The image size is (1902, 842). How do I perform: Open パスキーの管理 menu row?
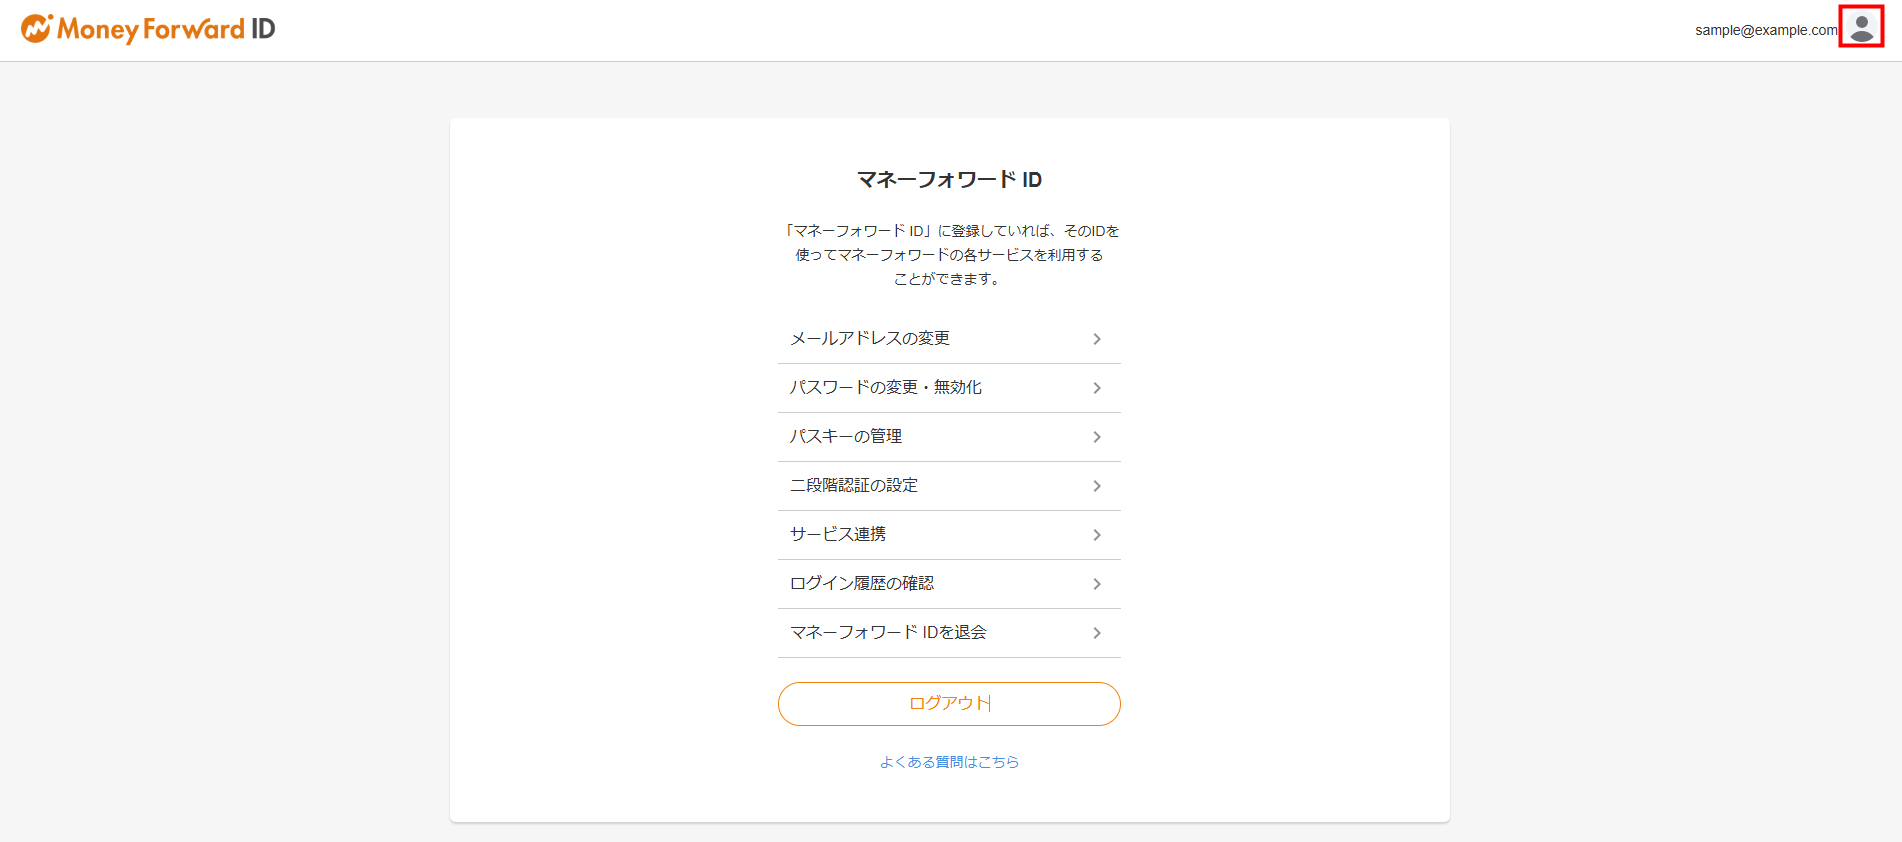tap(949, 437)
